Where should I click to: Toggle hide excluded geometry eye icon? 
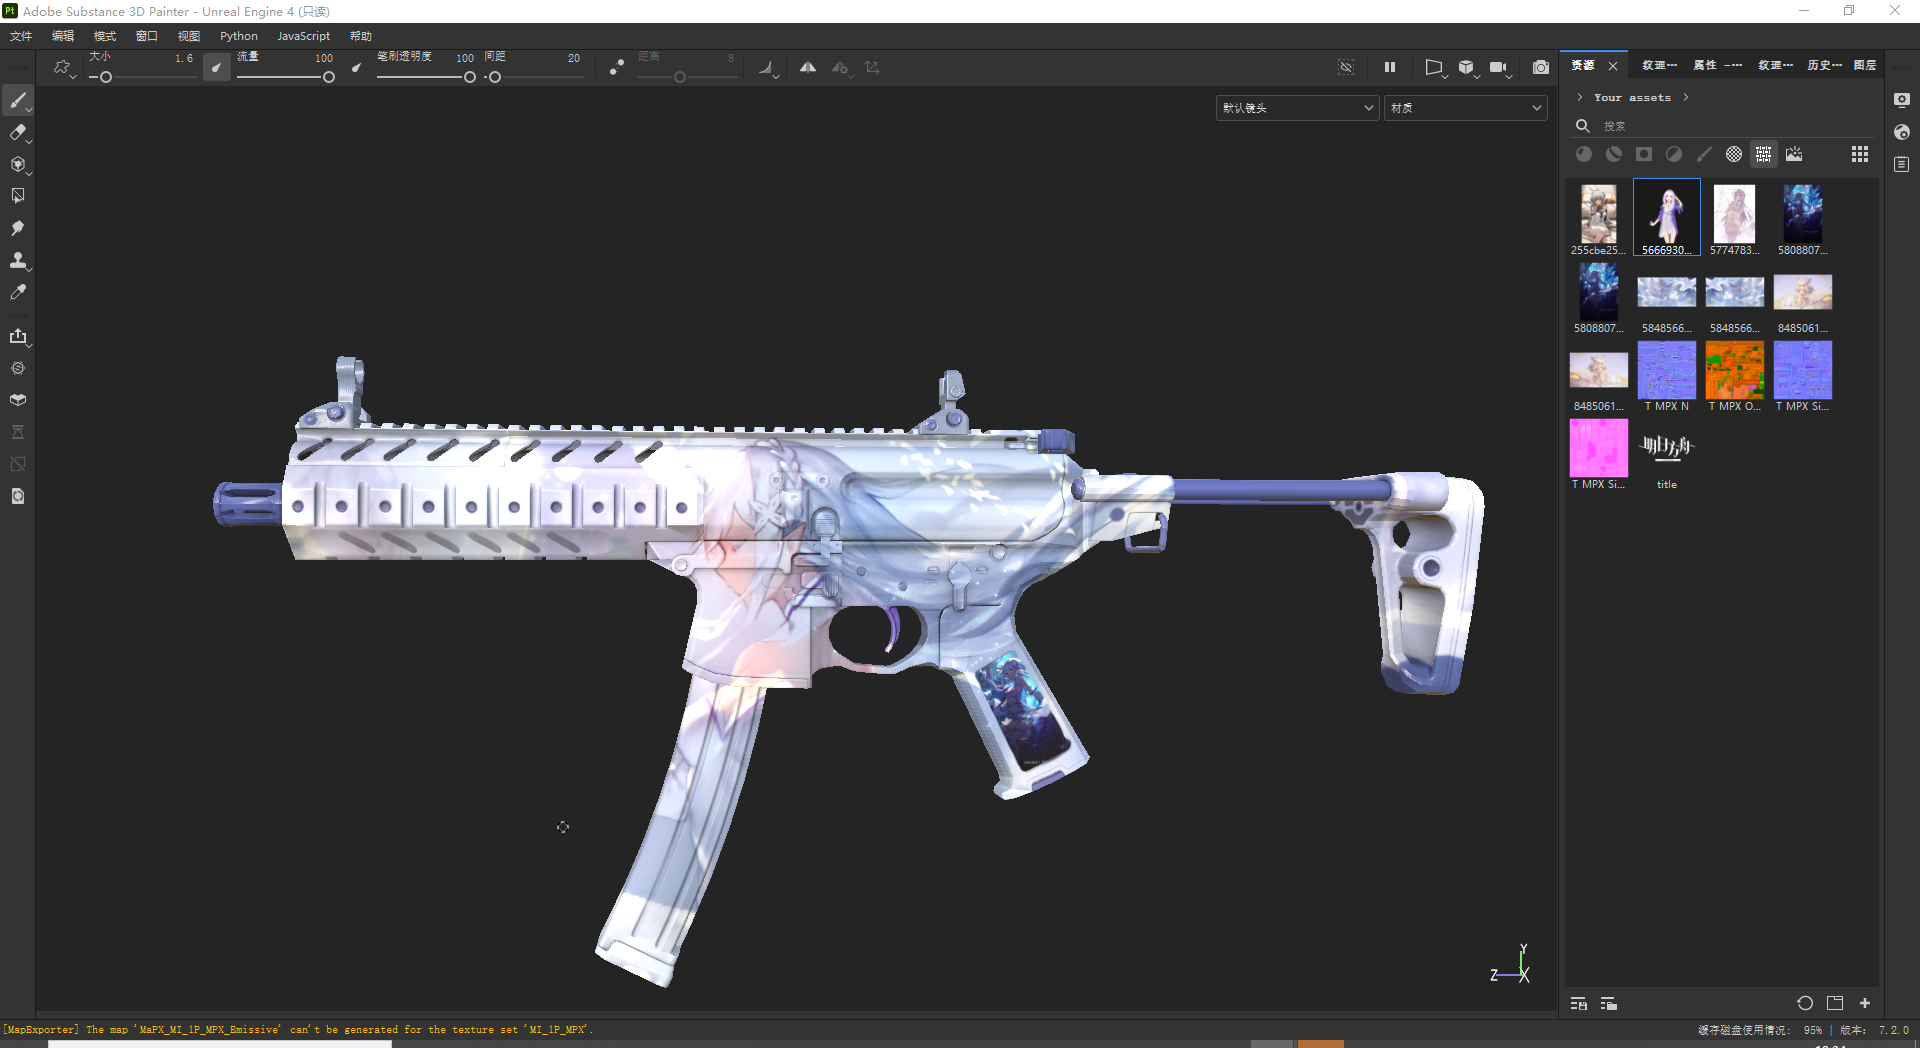(1346, 67)
